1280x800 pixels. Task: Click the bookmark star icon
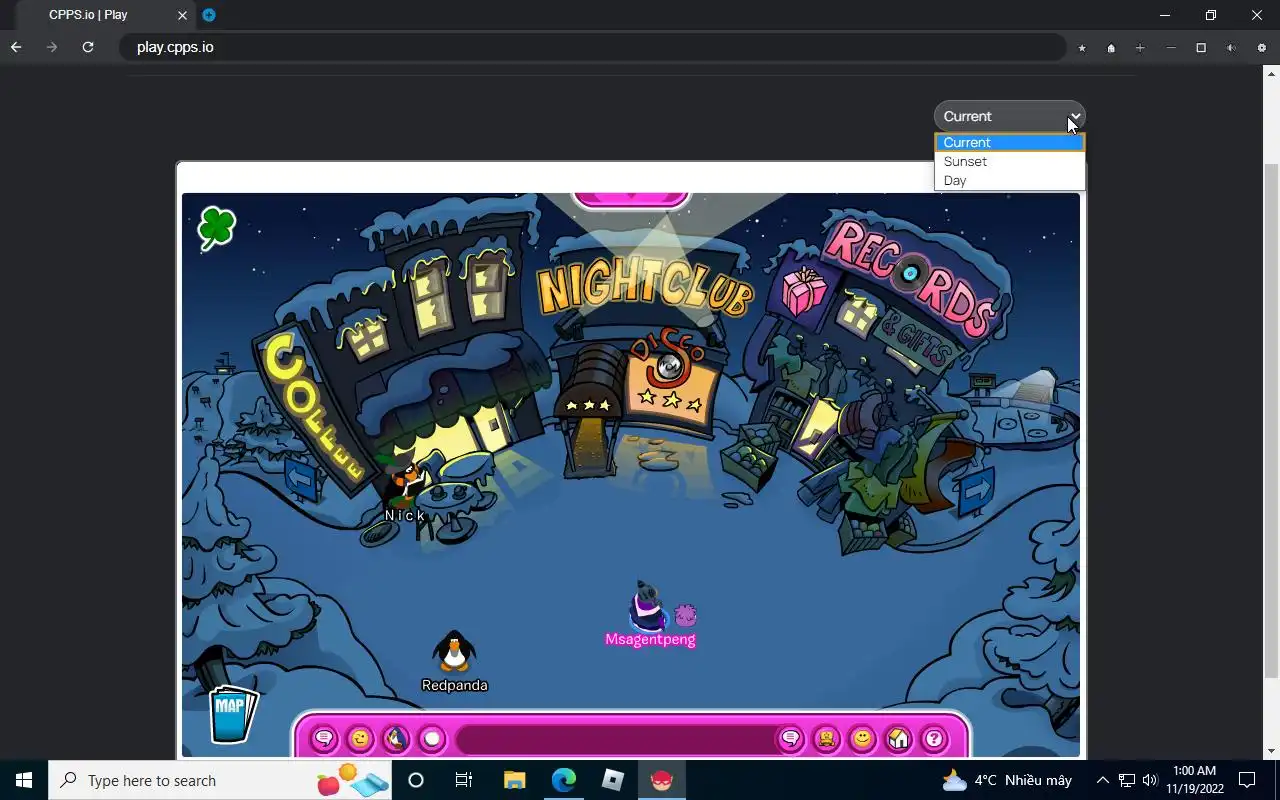coord(1081,48)
